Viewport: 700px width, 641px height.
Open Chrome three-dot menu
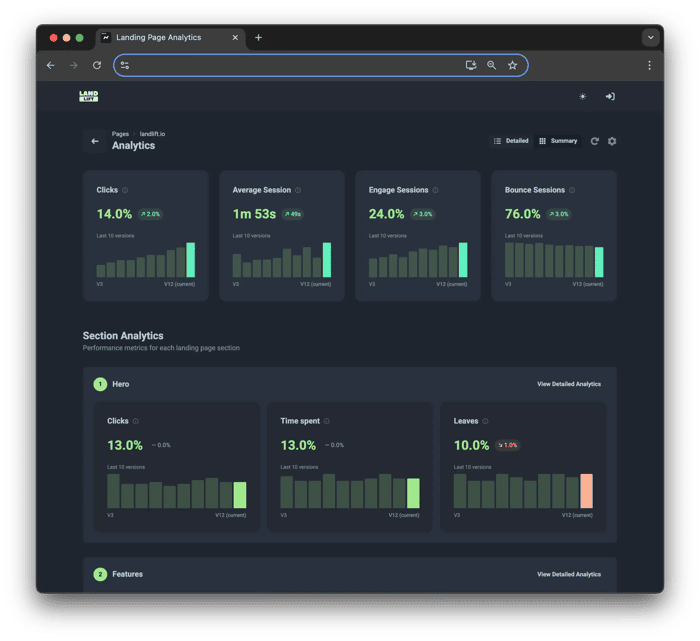click(649, 65)
